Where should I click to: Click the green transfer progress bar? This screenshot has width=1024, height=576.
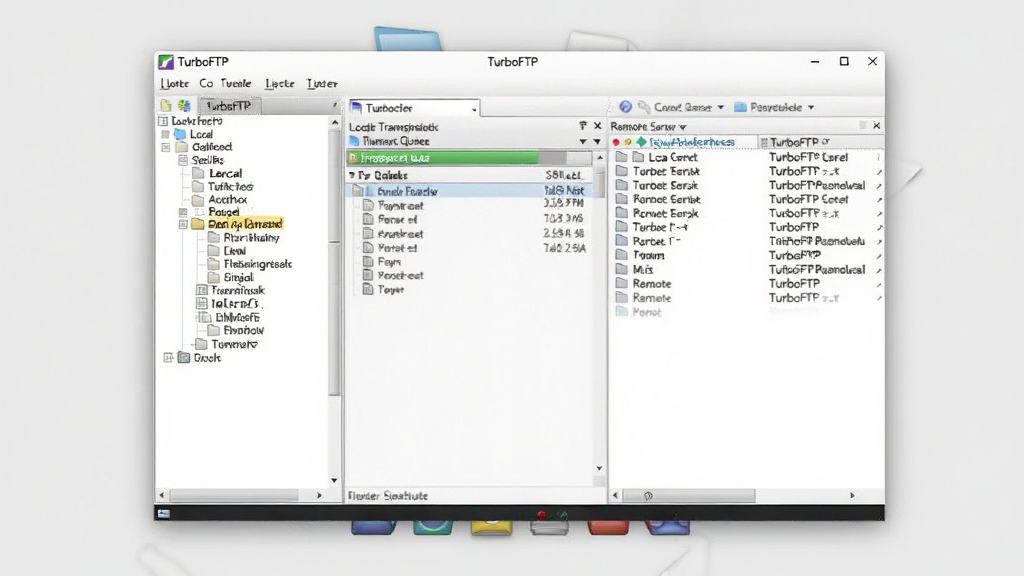[x=443, y=158]
